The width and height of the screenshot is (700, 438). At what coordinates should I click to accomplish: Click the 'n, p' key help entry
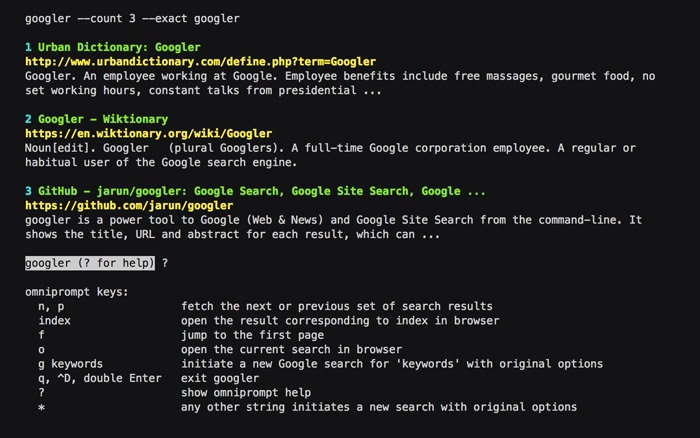(51, 306)
